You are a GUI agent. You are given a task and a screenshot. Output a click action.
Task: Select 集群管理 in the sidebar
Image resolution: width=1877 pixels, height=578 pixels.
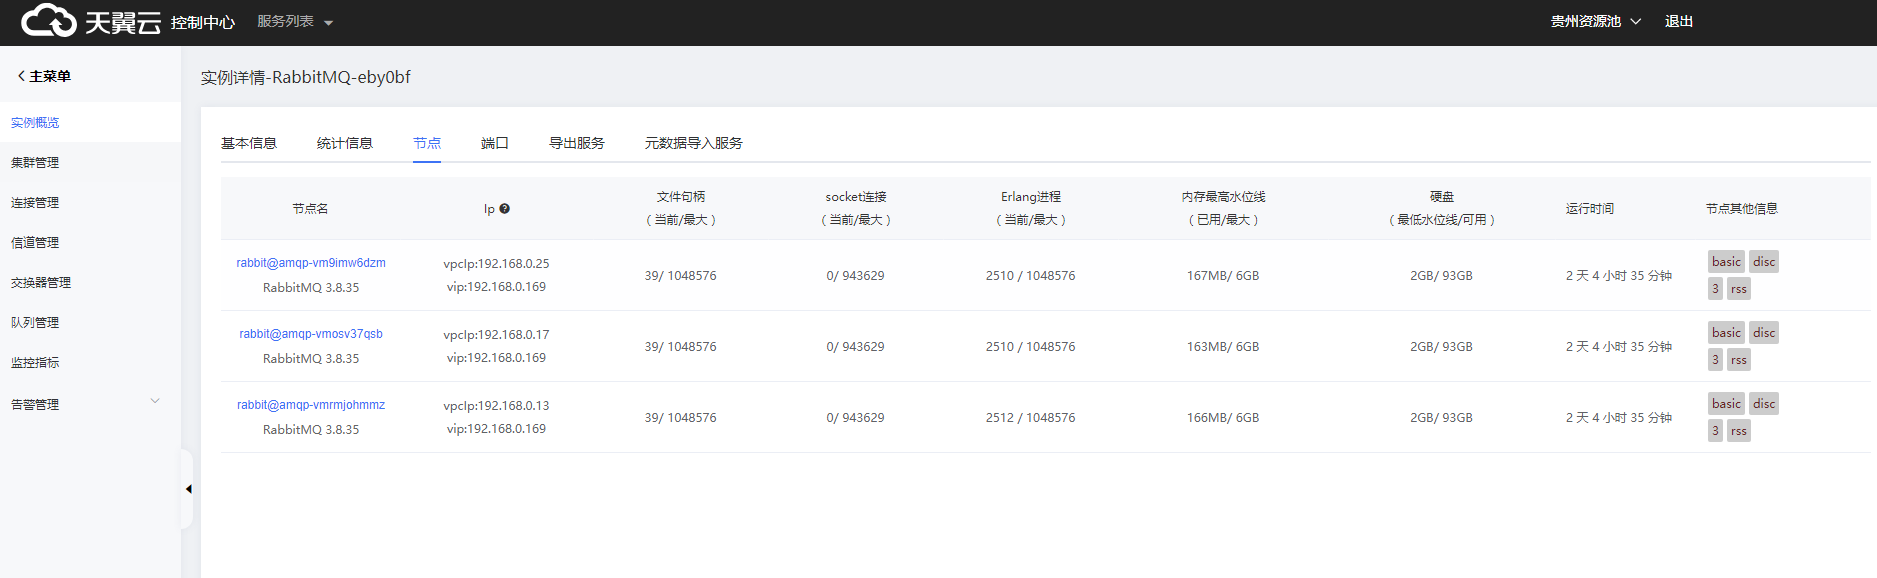35,162
